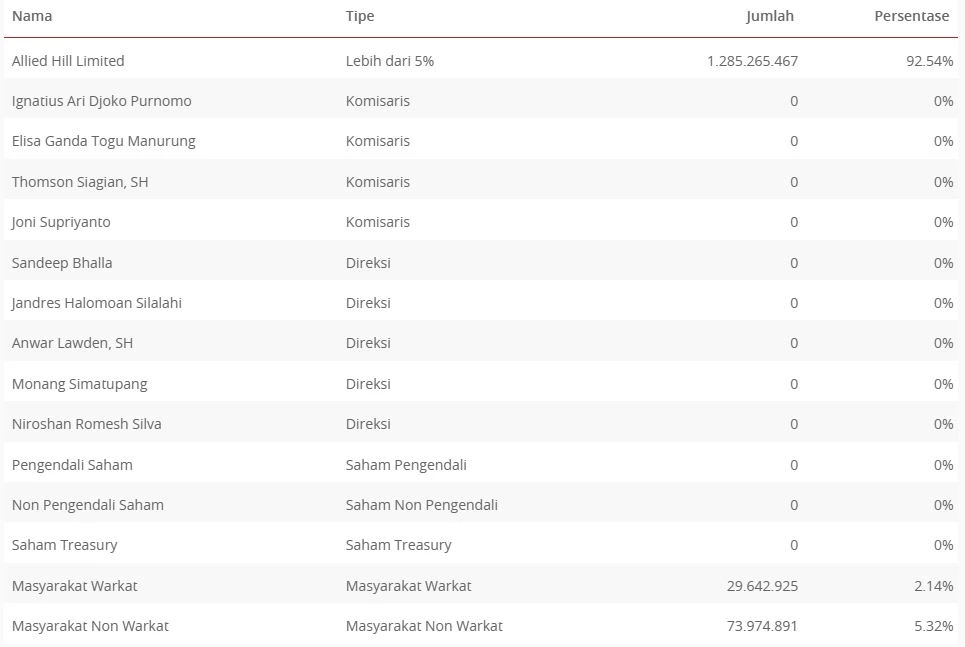This screenshot has width=965, height=647.
Task: Sort the table by the Nama column
Action: click(x=31, y=16)
